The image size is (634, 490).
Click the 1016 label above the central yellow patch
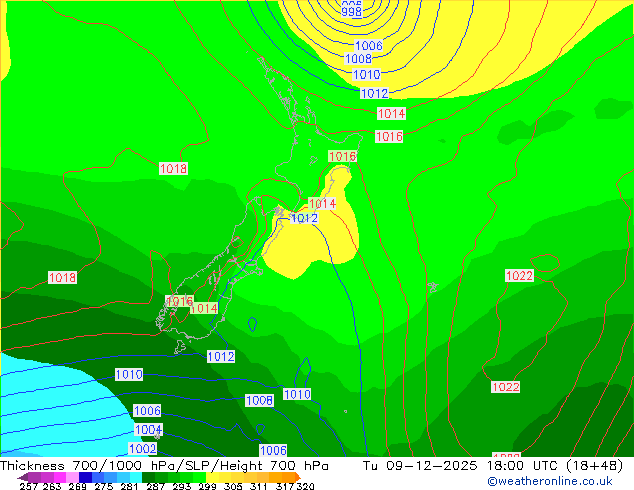[x=342, y=157]
